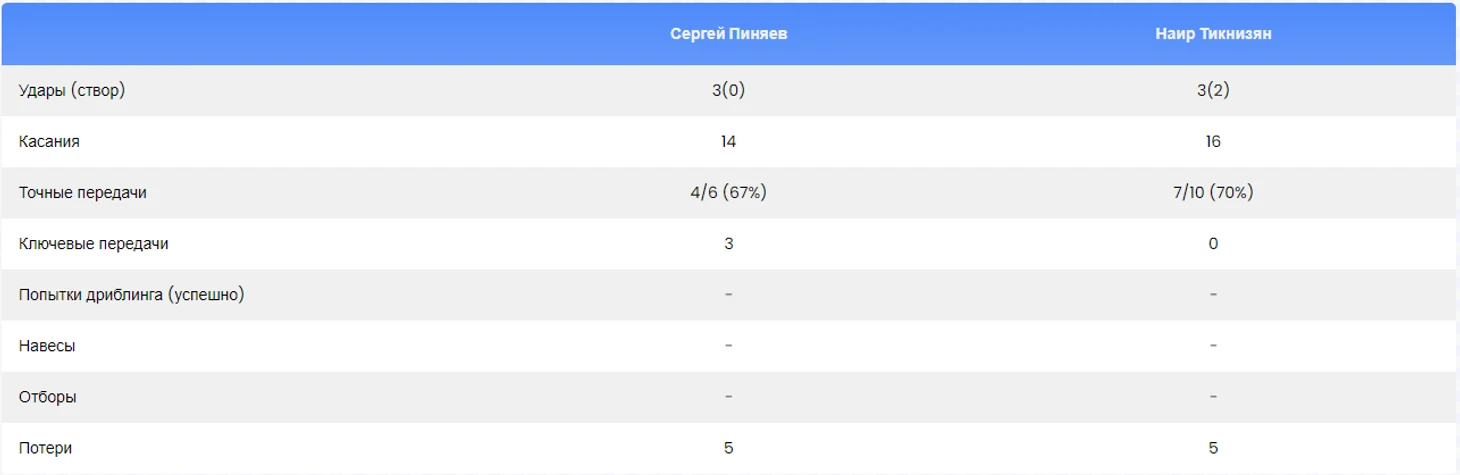This screenshot has width=1460, height=475.
Task: Select Тикнизян's key passes value 0
Action: pyautogui.click(x=1213, y=244)
